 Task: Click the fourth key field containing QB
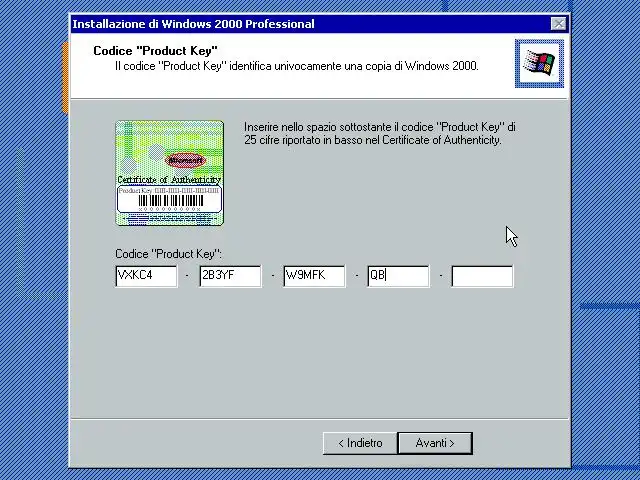click(x=398, y=276)
